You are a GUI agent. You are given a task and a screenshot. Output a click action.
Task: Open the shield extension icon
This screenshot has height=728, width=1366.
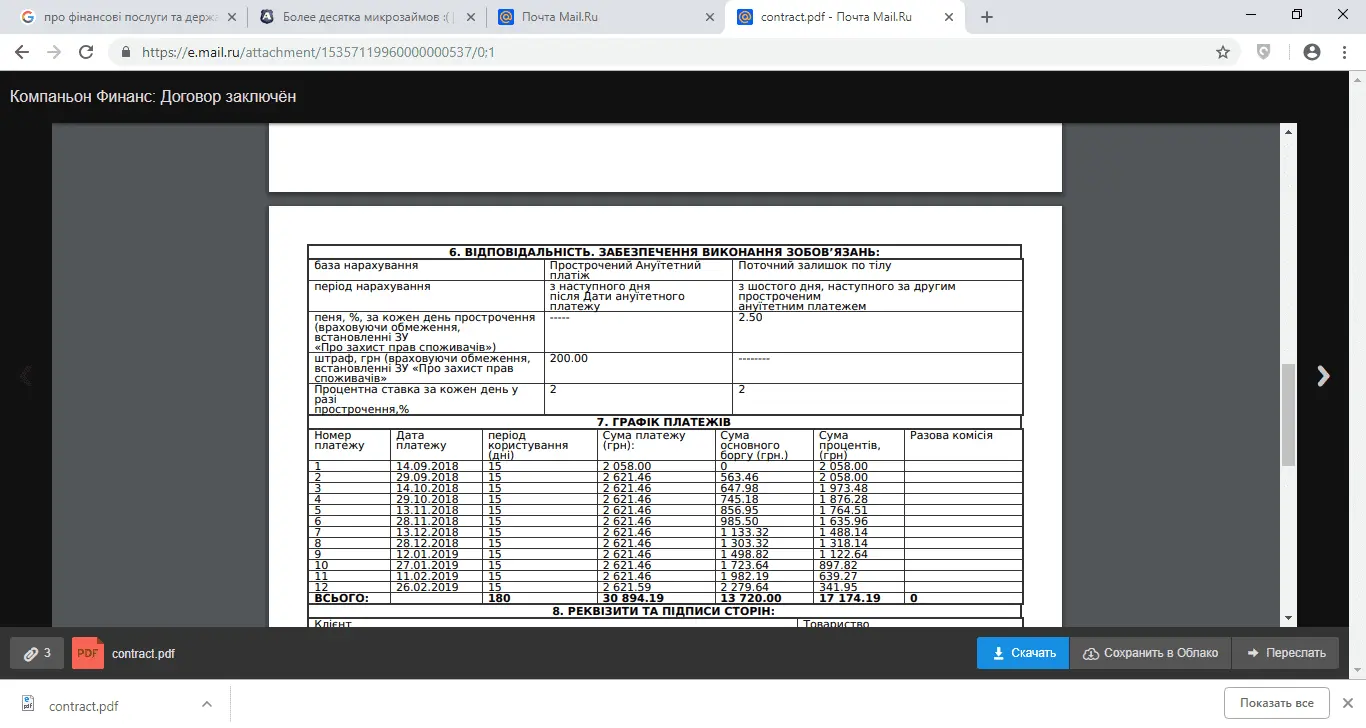point(1264,52)
